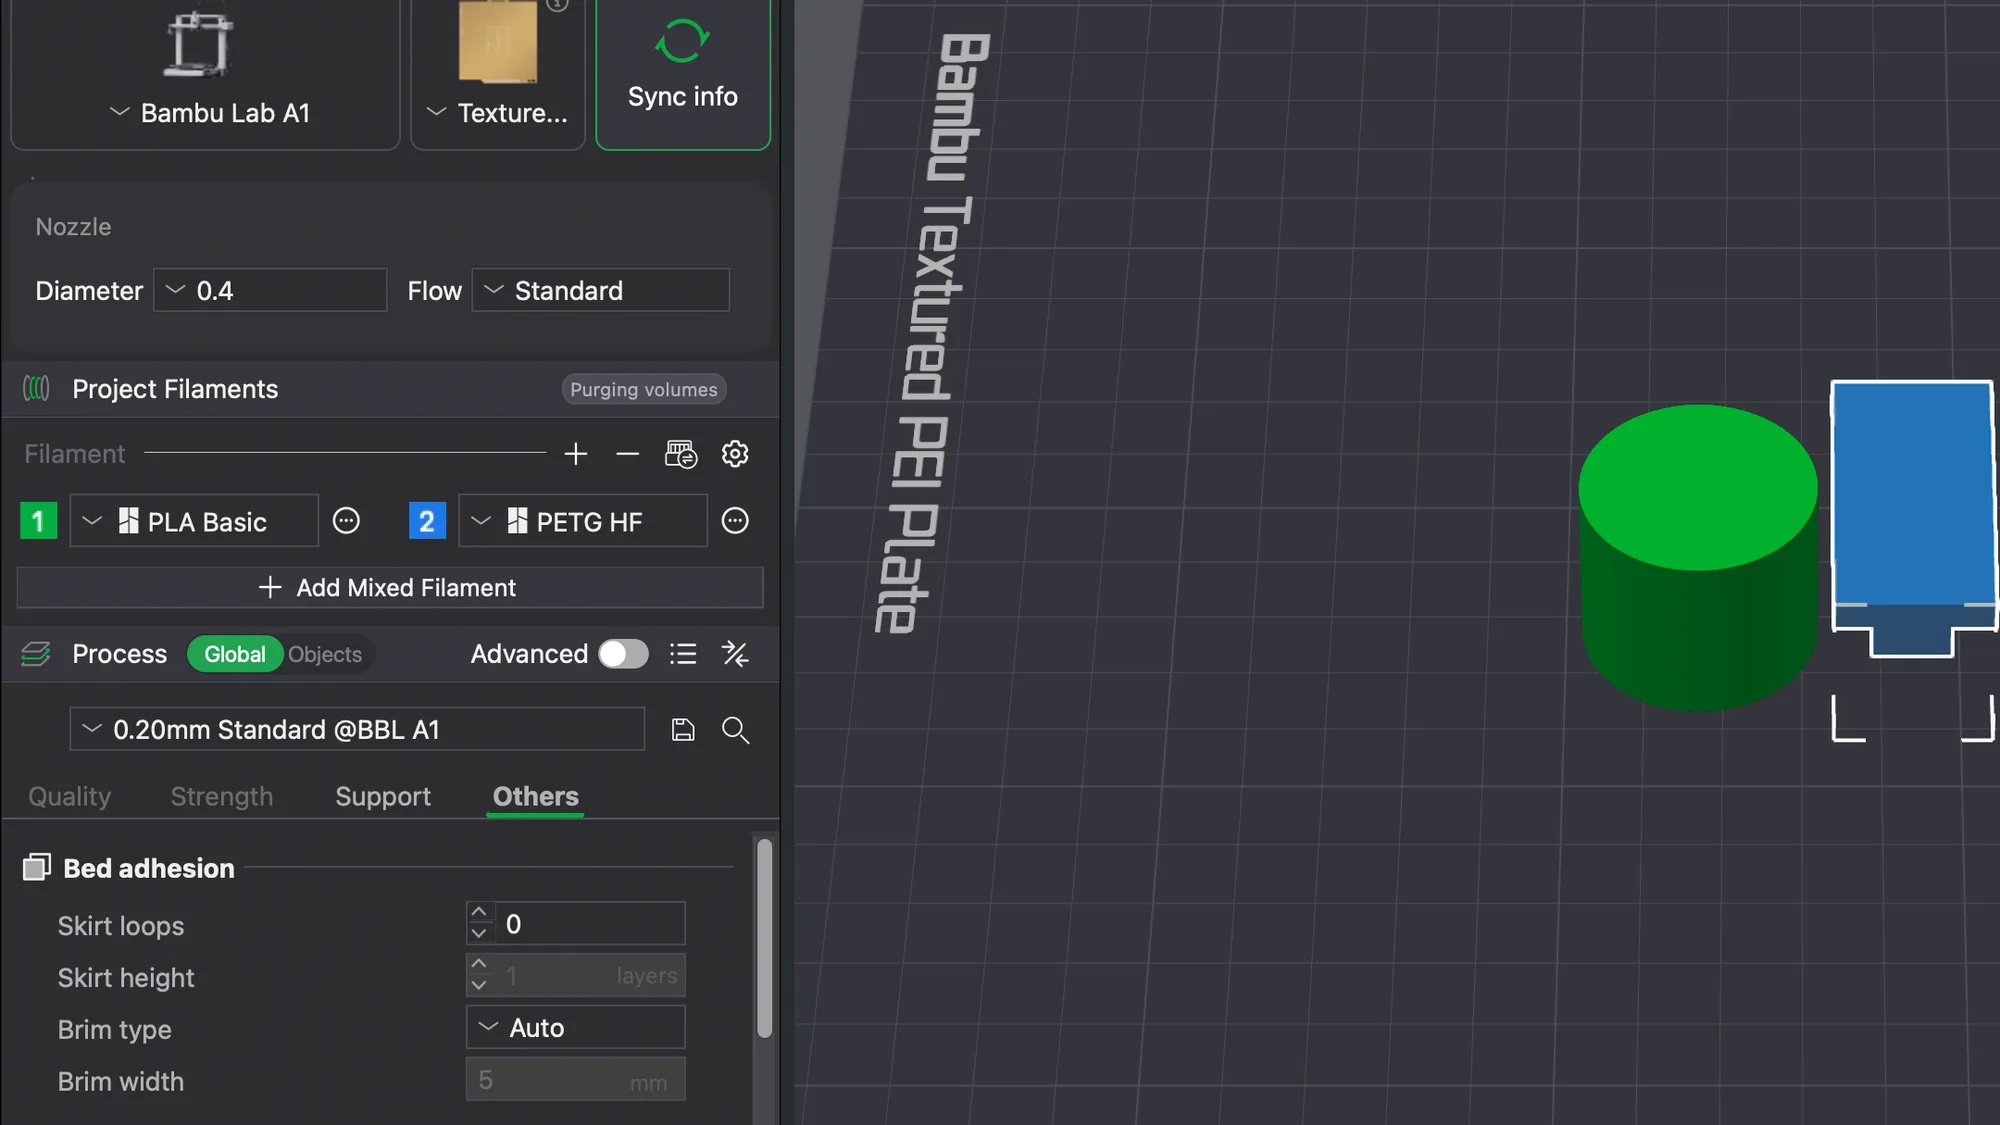Click the Brim width input field
This screenshot has height=1125, width=2000.
point(576,1080)
